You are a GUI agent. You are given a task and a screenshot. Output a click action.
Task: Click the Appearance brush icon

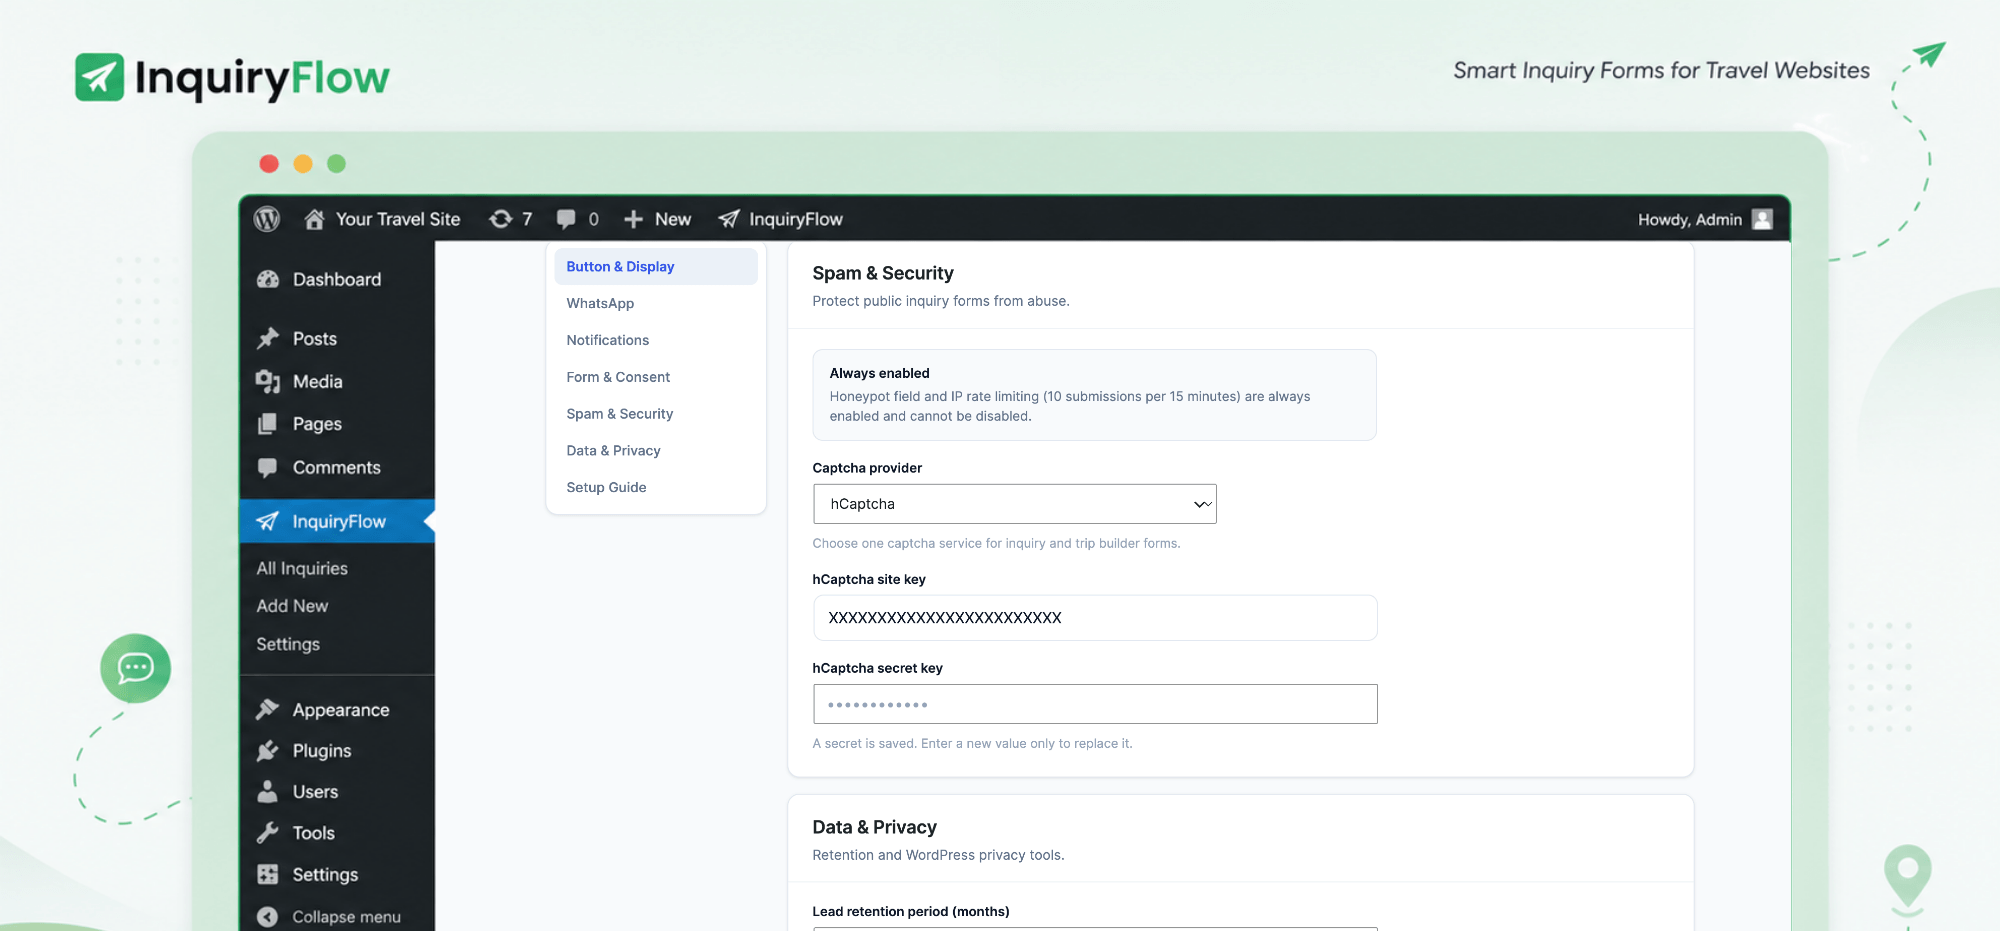pos(268,709)
